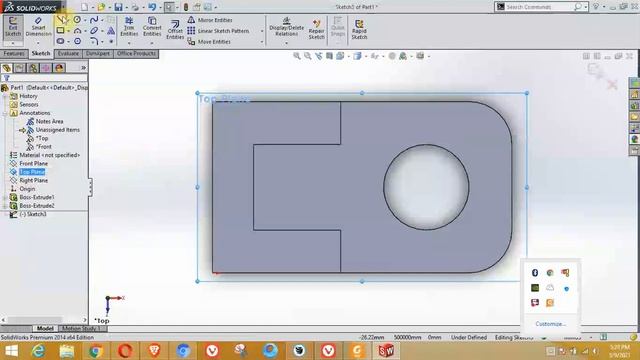Click the feature tree filter box
Viewport: 640px width, 360px height.
click(44, 78)
